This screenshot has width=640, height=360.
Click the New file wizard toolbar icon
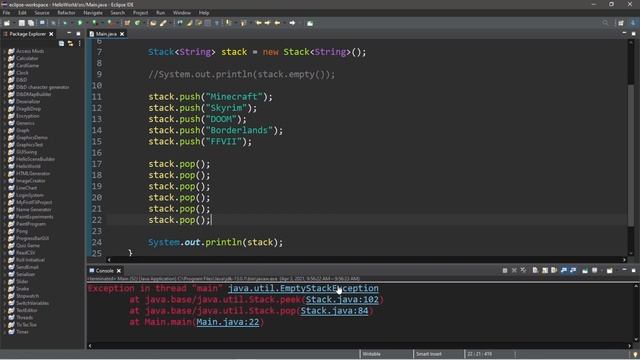pyautogui.click(x=7, y=23)
